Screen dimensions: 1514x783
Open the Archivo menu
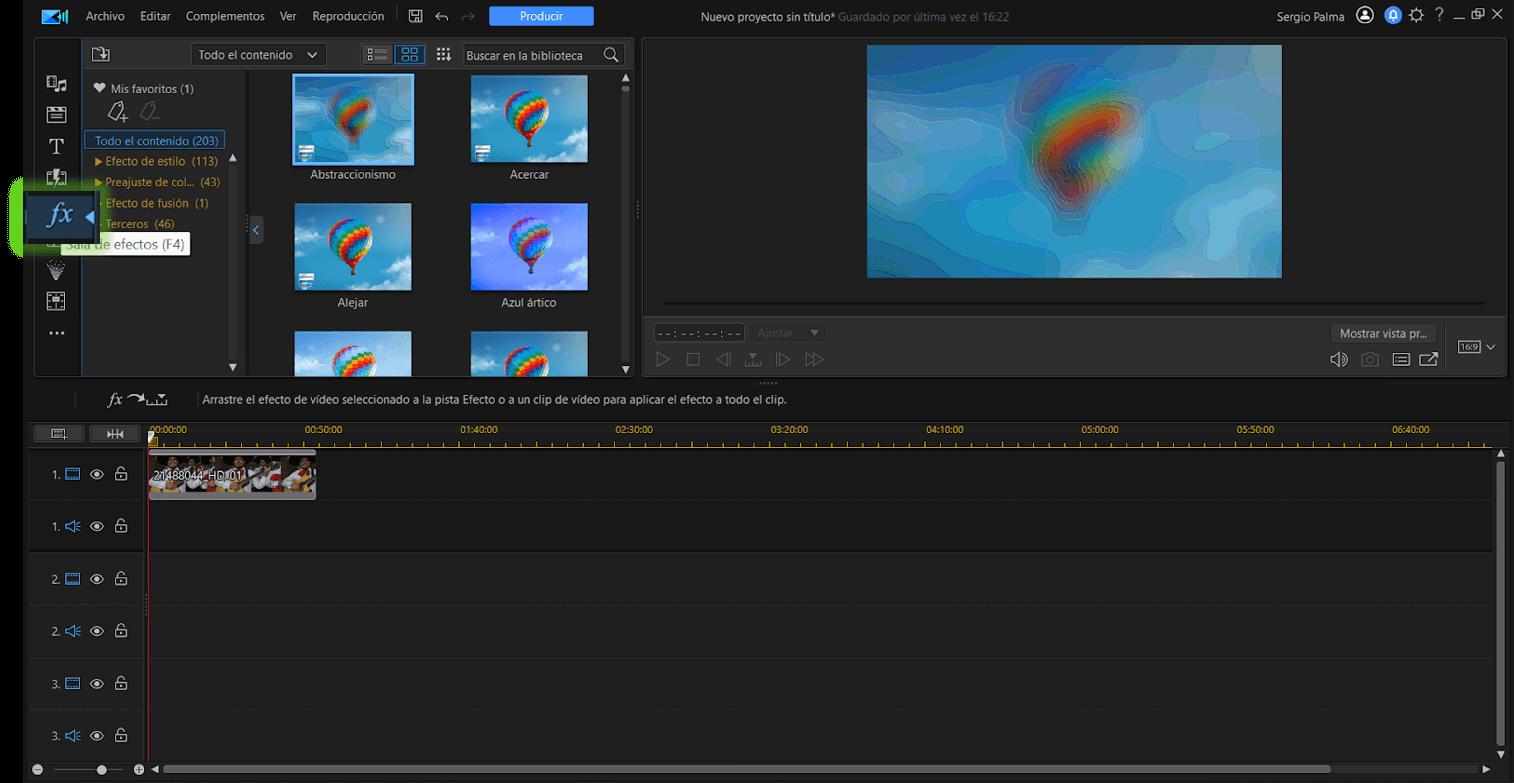[105, 16]
